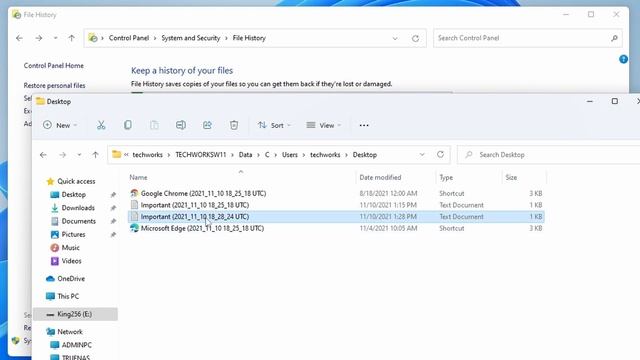
Task: Open Restore personal files link
Action: (54, 85)
